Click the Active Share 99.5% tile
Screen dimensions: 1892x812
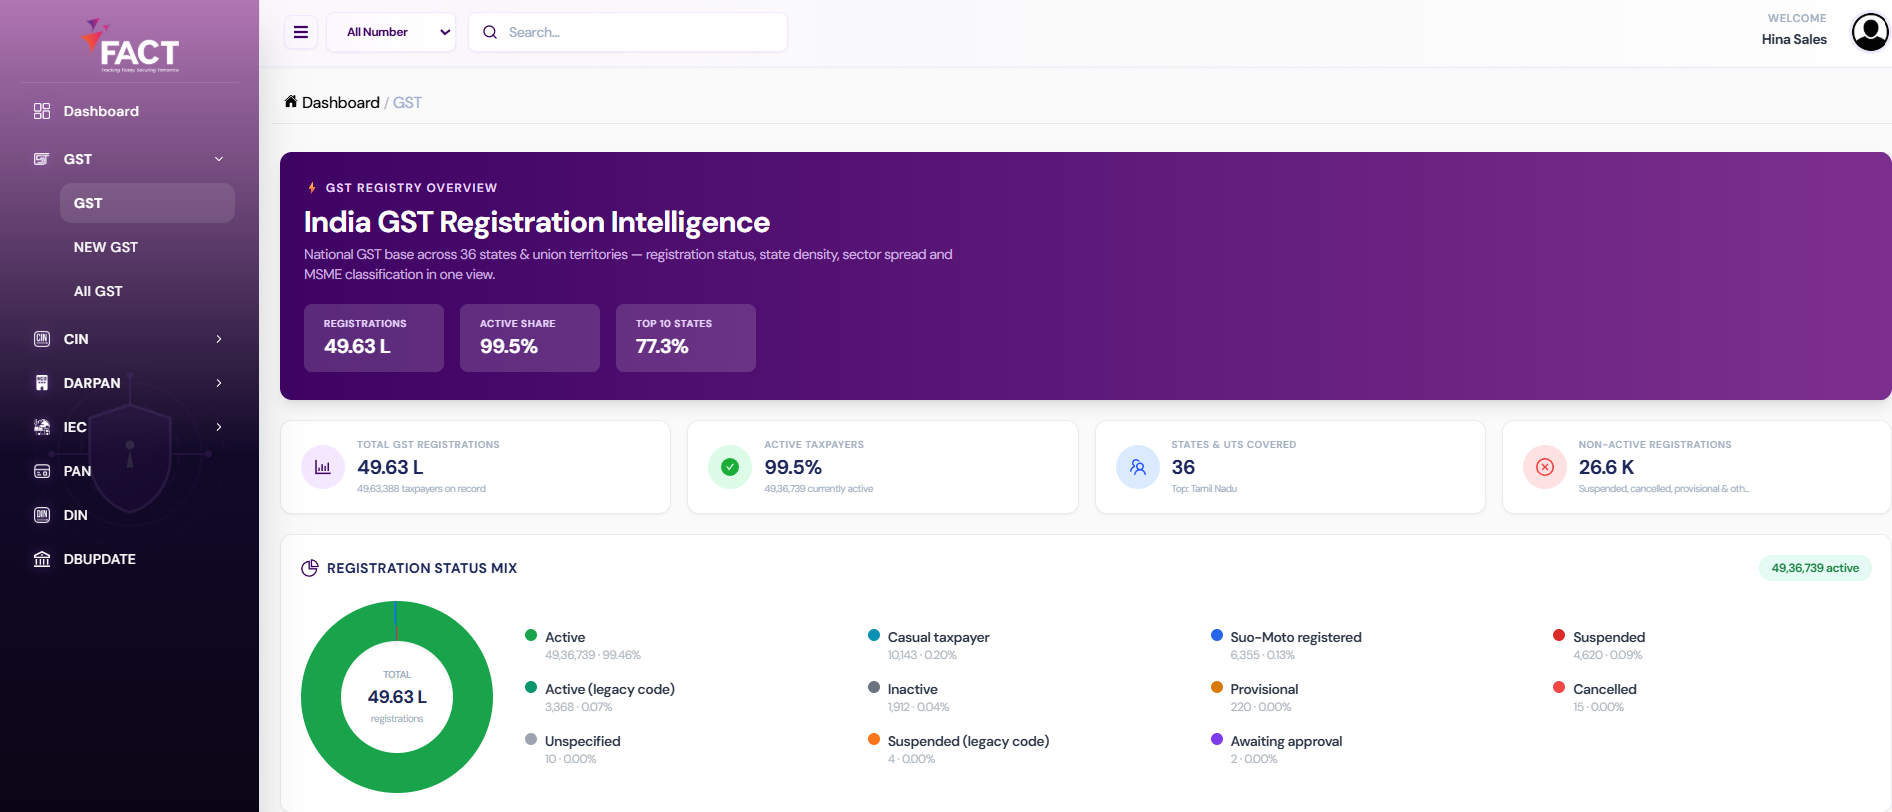(530, 338)
